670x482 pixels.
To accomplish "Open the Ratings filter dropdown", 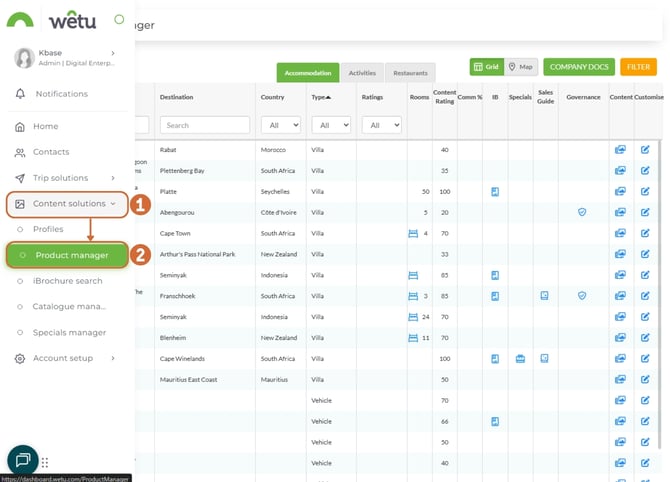I will (x=382, y=125).
